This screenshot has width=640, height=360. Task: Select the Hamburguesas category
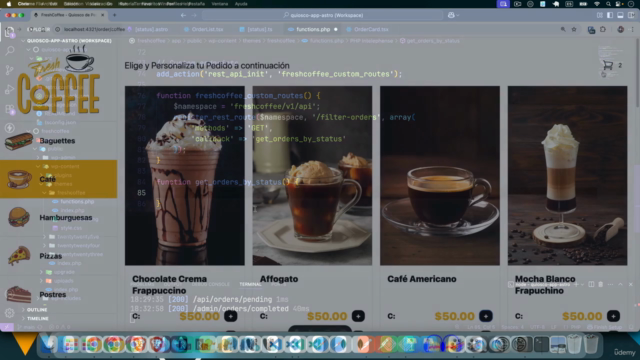coord(58,218)
